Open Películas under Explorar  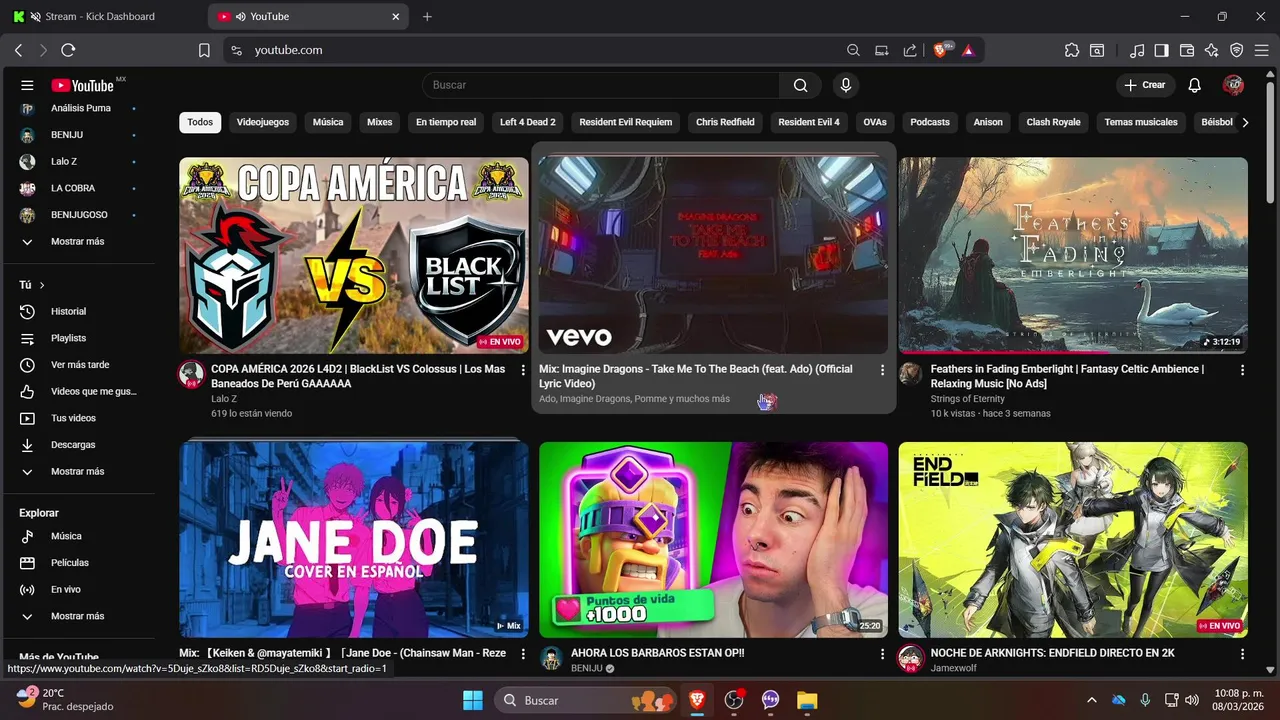[79, 563]
